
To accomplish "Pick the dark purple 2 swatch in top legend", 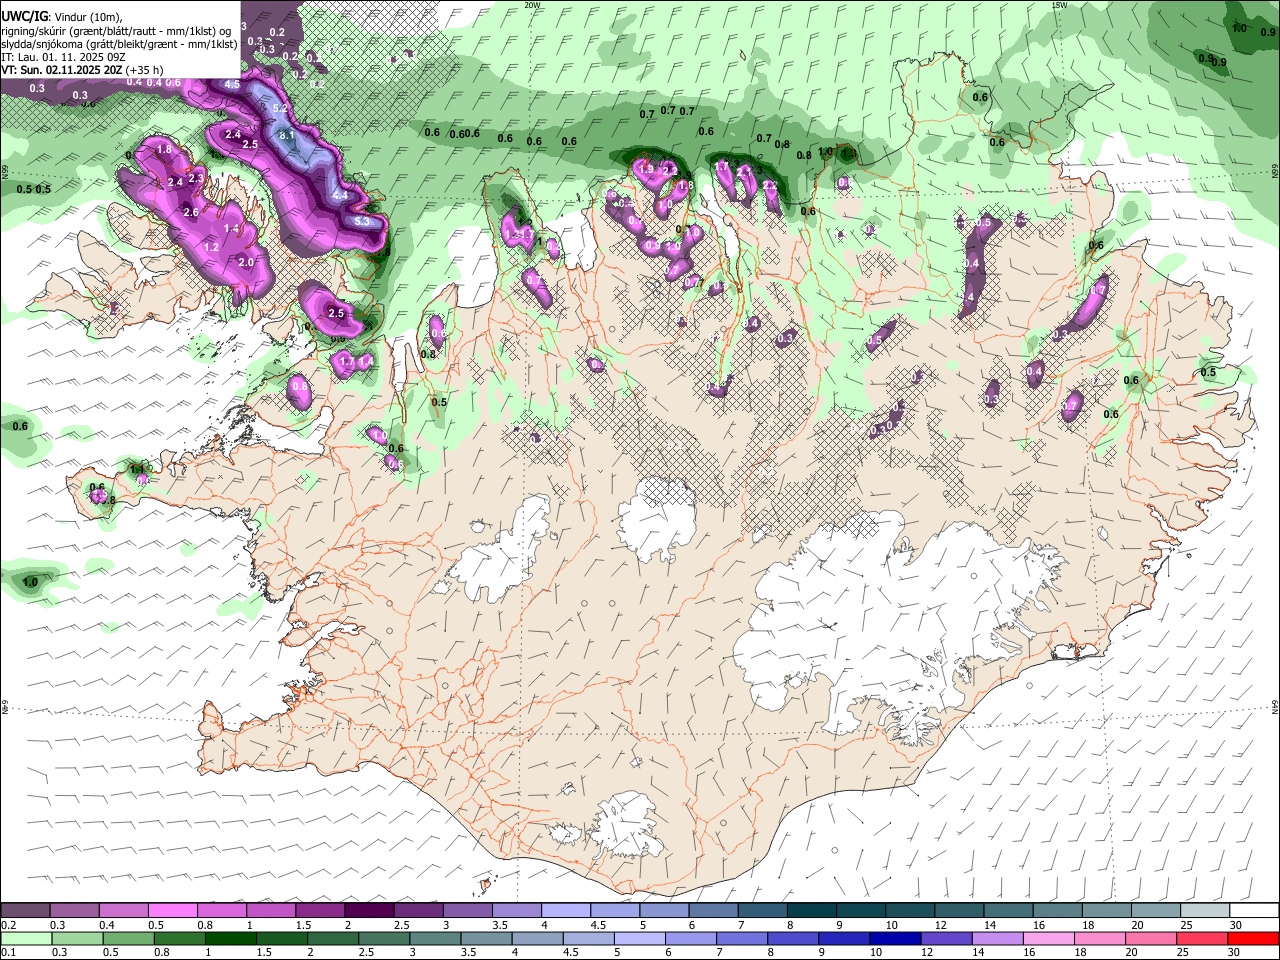I will pyautogui.click(x=369, y=911).
